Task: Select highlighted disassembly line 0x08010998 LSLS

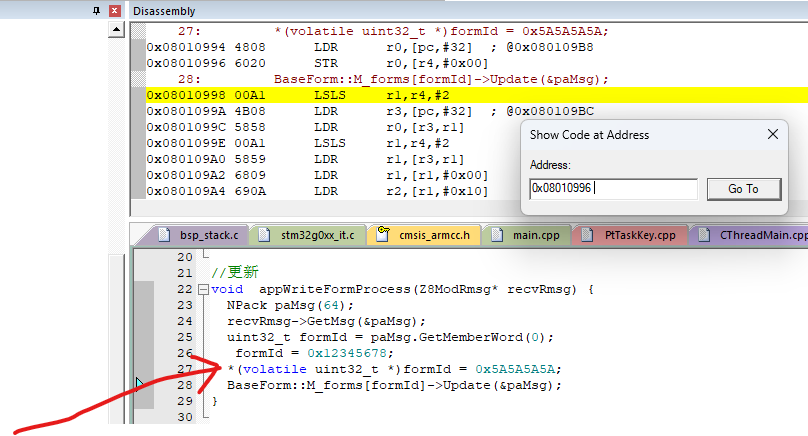Action: coord(477,95)
